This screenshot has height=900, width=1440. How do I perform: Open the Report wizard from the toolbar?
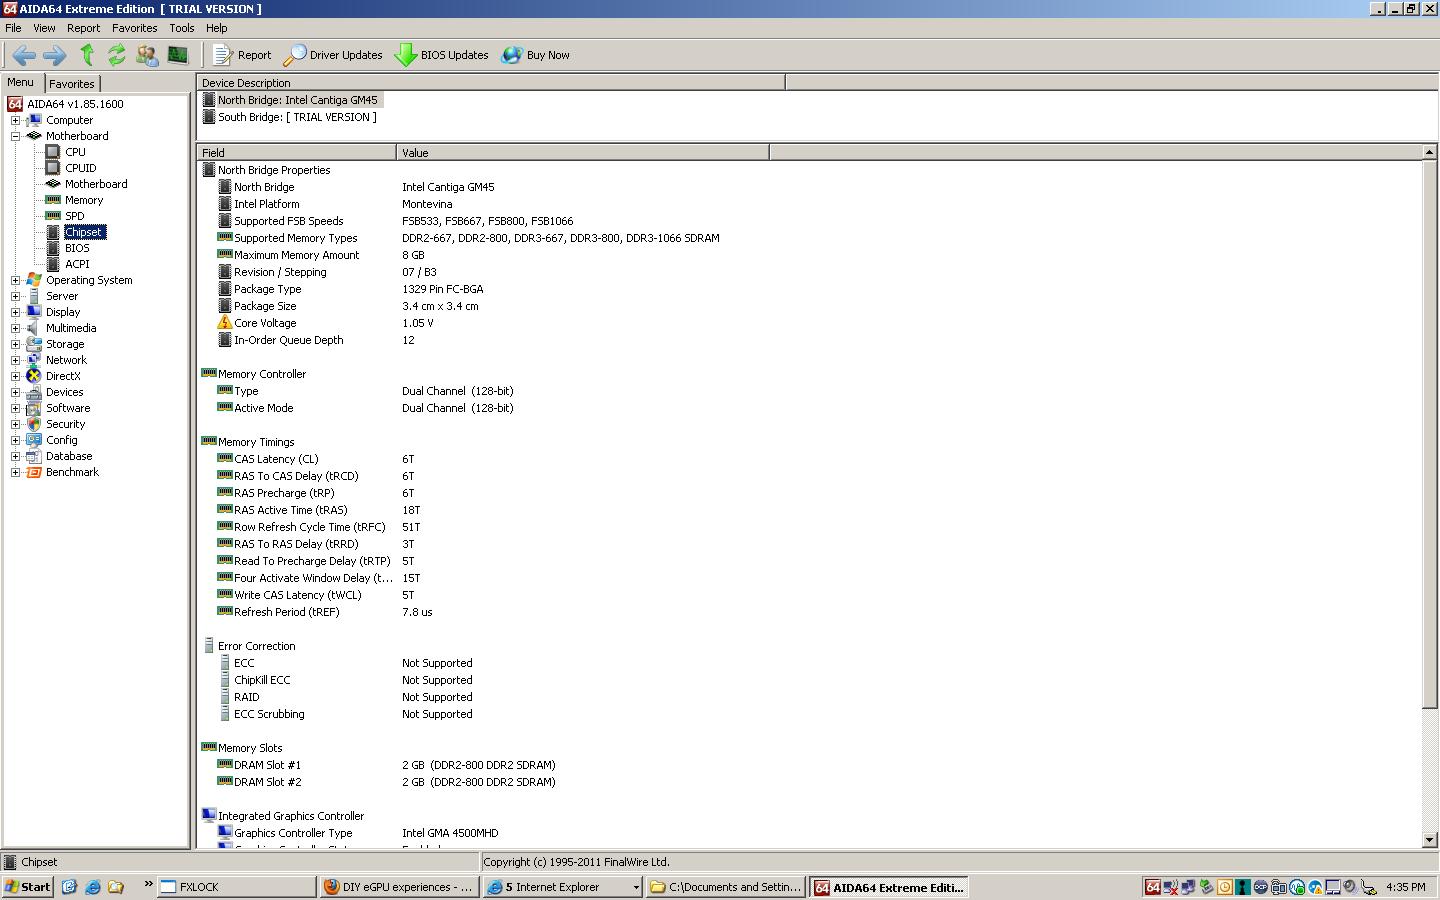click(242, 55)
